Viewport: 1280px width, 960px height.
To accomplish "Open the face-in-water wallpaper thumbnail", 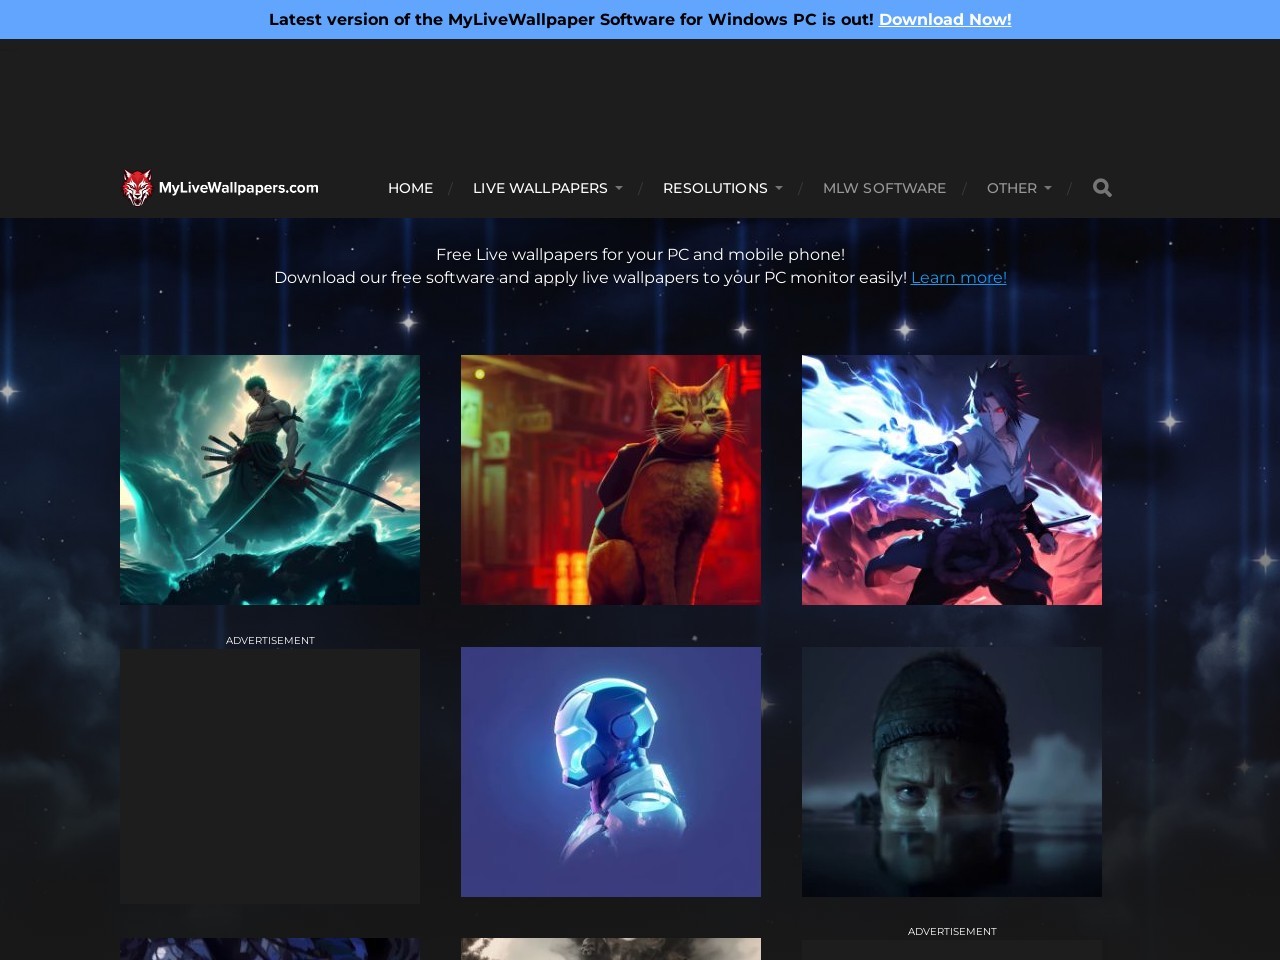I will 952,772.
